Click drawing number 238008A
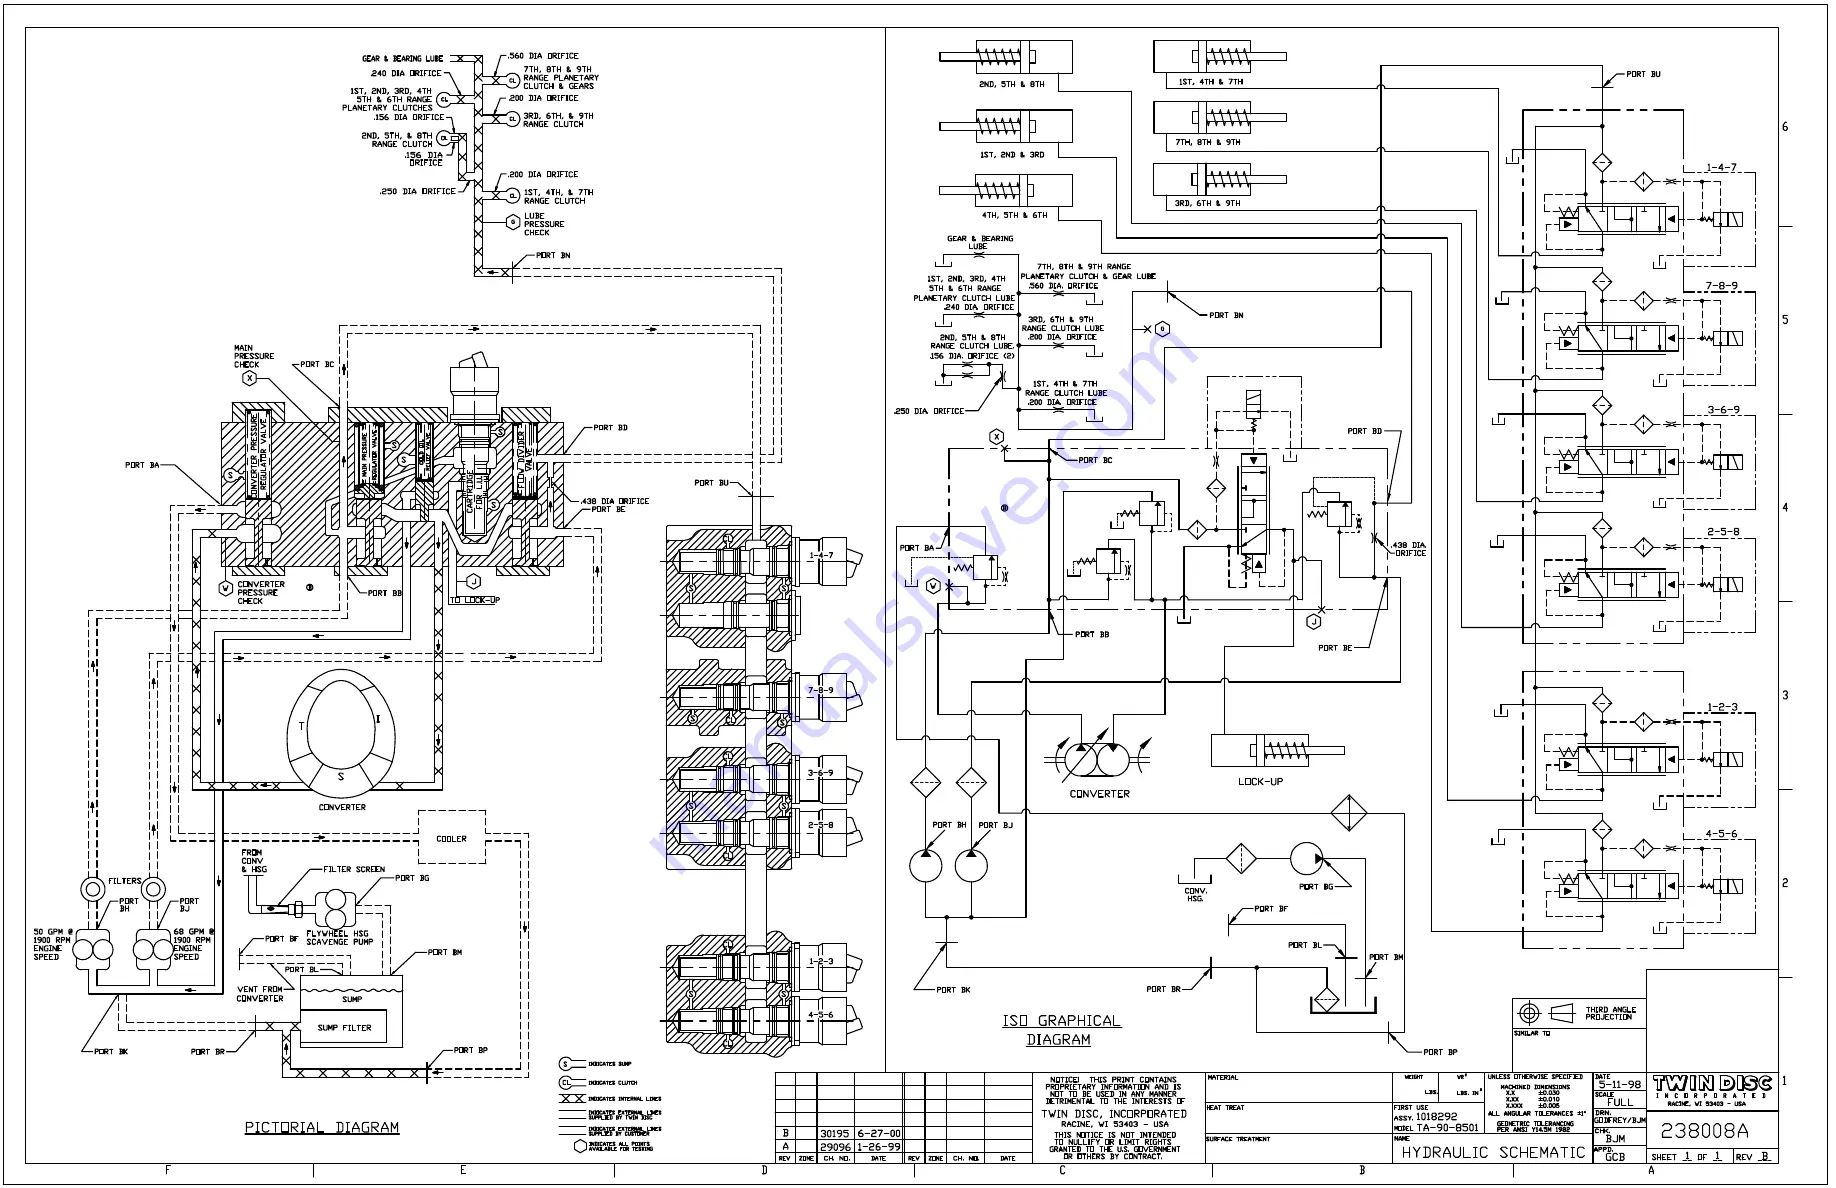Screen dimensions: 1836x1188 tap(1705, 1131)
